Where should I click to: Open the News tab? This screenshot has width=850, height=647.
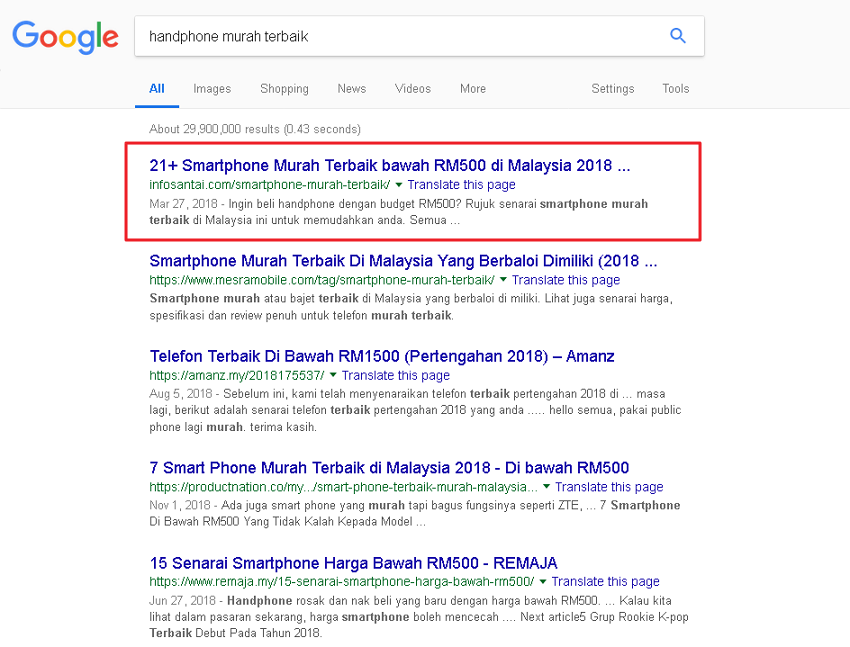(x=352, y=88)
